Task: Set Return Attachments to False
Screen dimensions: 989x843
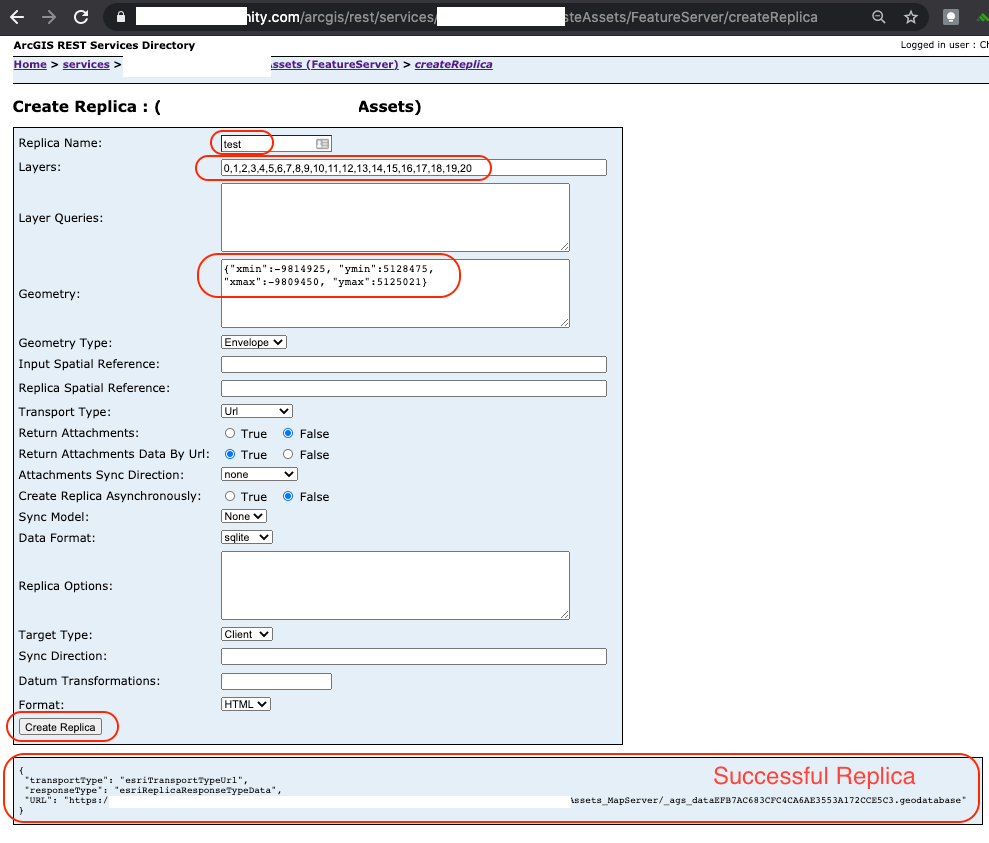Action: click(x=288, y=433)
